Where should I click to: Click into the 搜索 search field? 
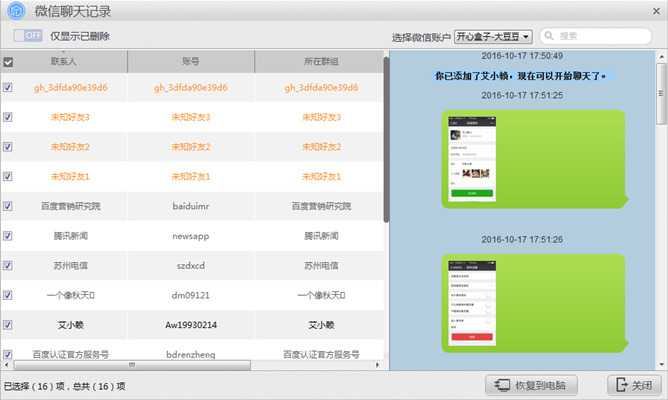coord(596,36)
